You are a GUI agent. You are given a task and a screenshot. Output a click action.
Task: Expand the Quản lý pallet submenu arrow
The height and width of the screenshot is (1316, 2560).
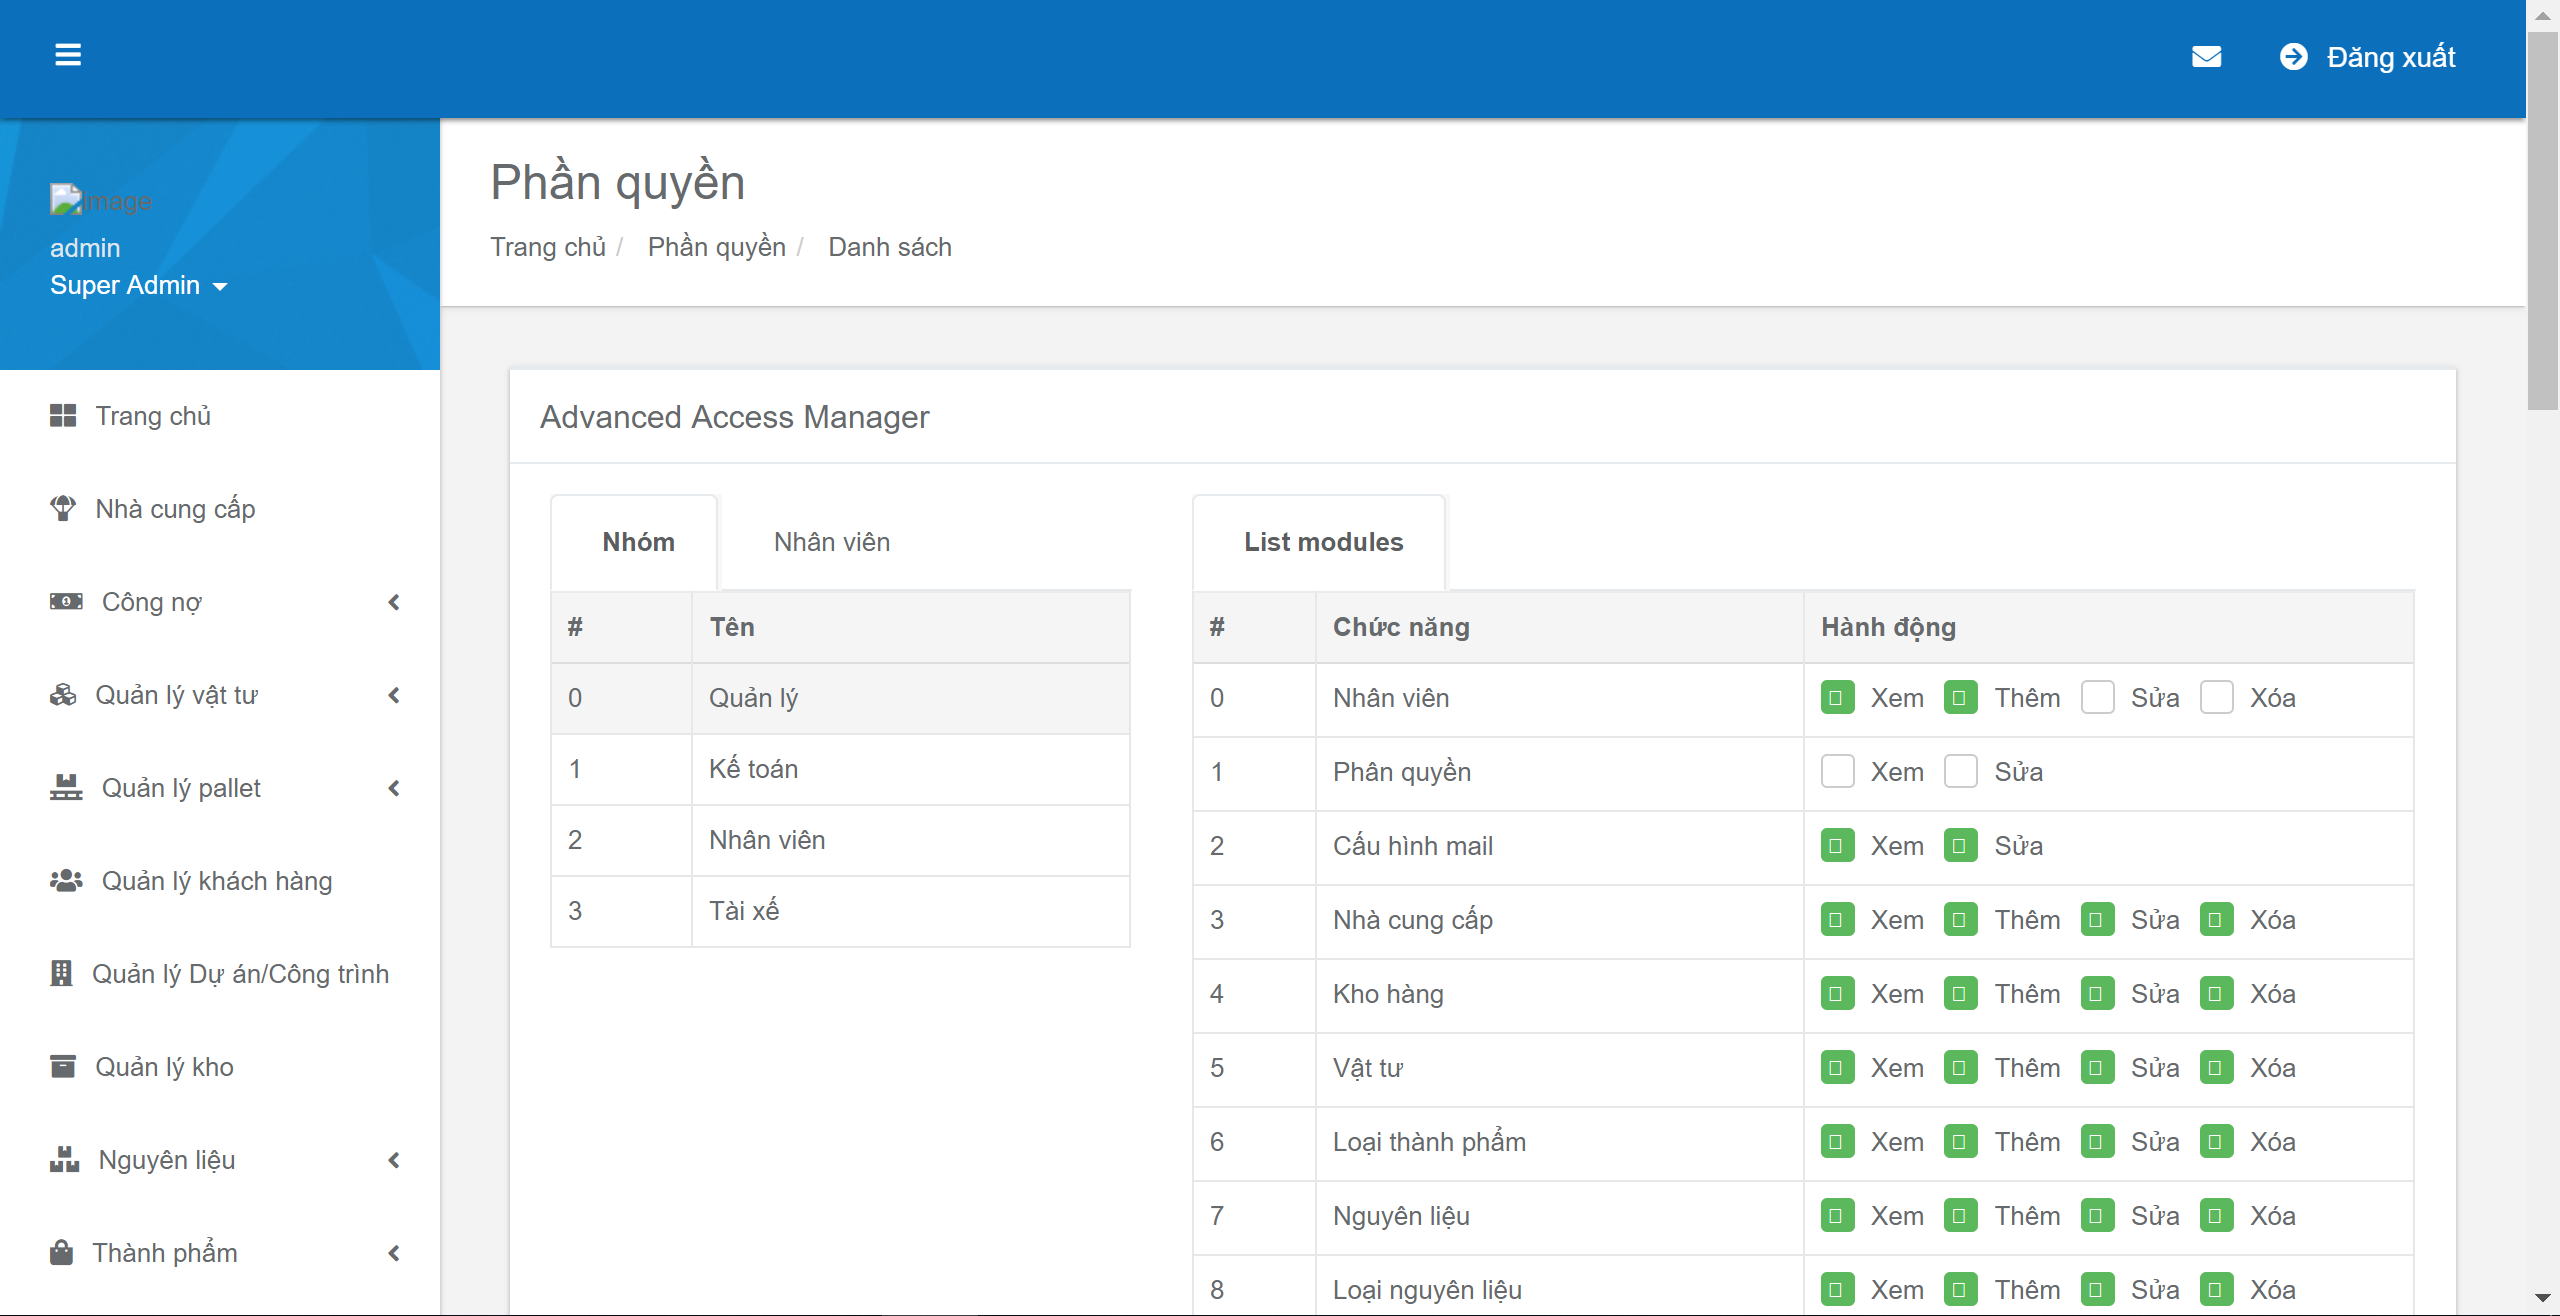(394, 788)
